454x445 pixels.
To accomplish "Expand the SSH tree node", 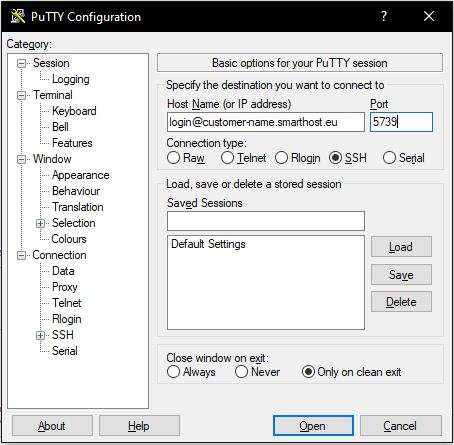I will (40, 335).
